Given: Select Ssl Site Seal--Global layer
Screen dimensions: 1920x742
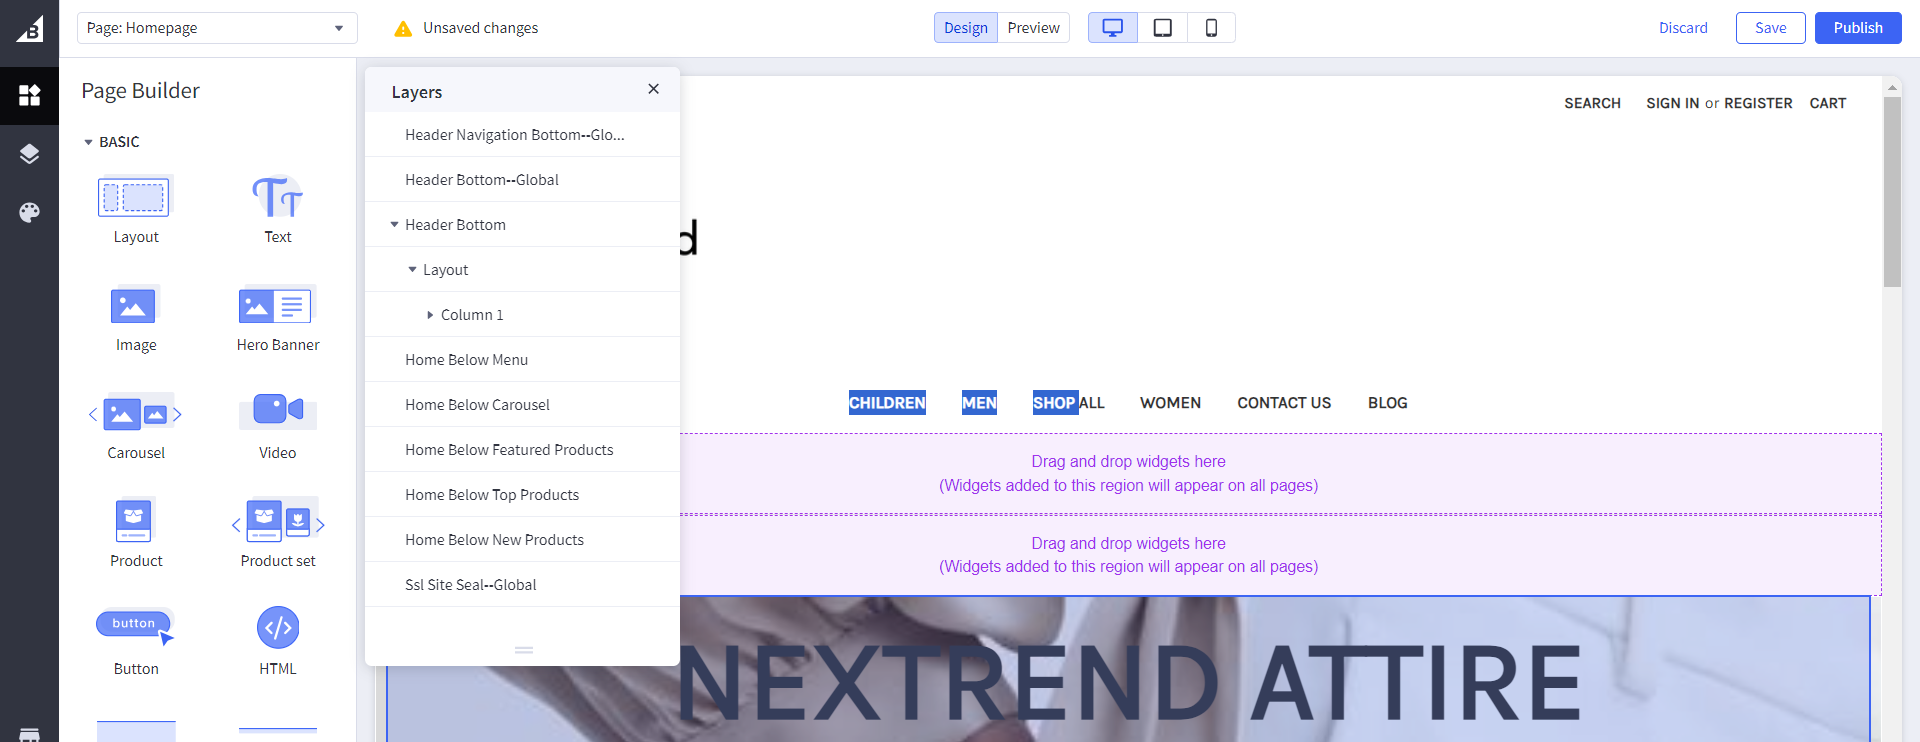Looking at the screenshot, I should [x=522, y=585].
